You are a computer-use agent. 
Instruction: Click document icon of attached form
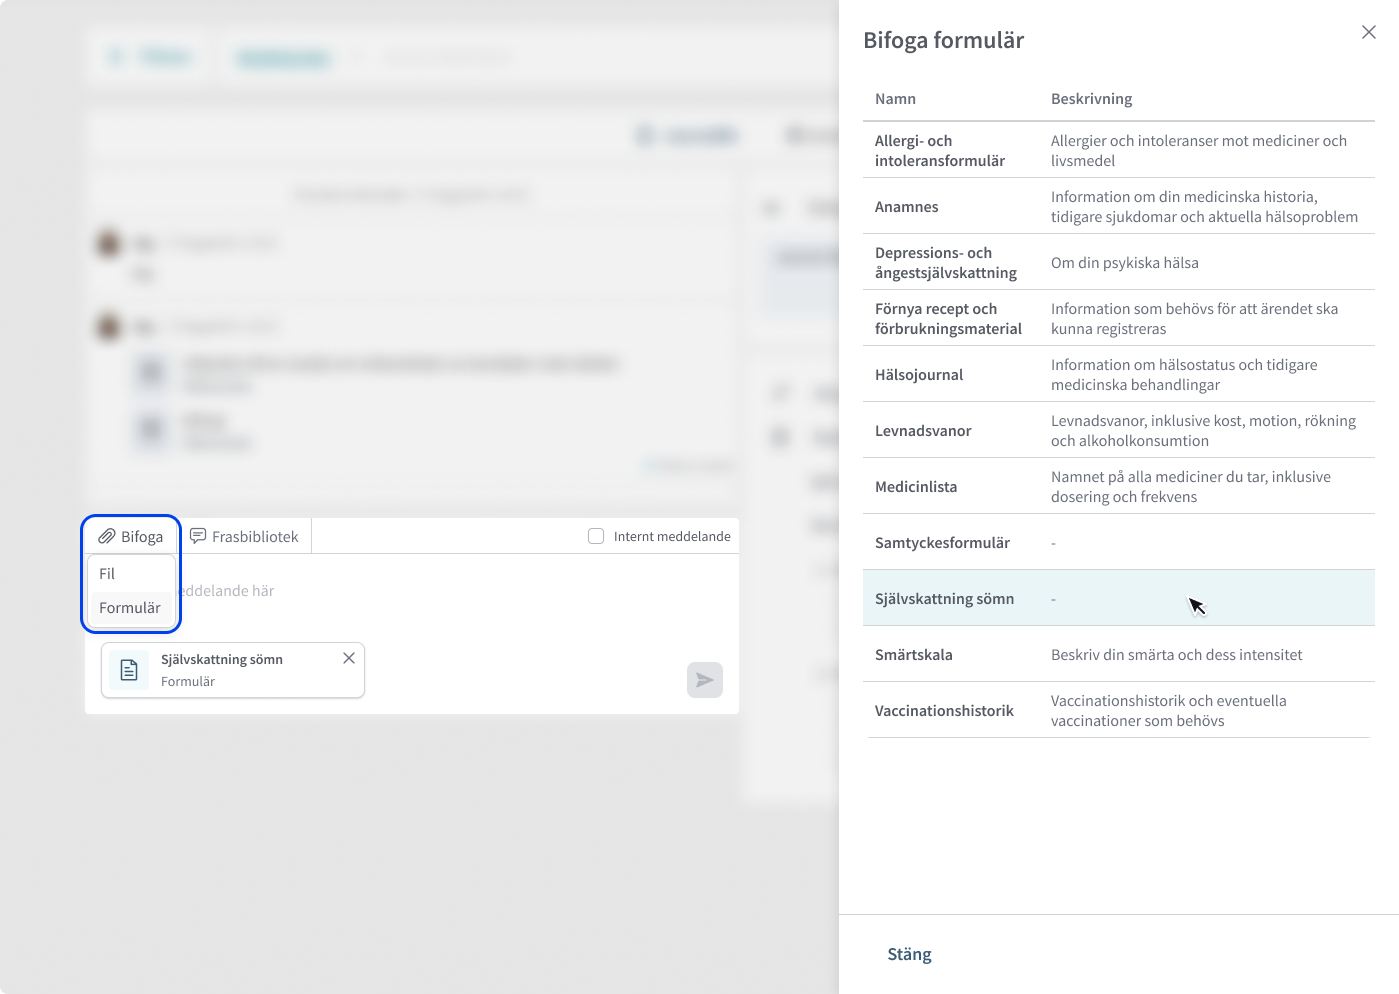[x=129, y=670]
